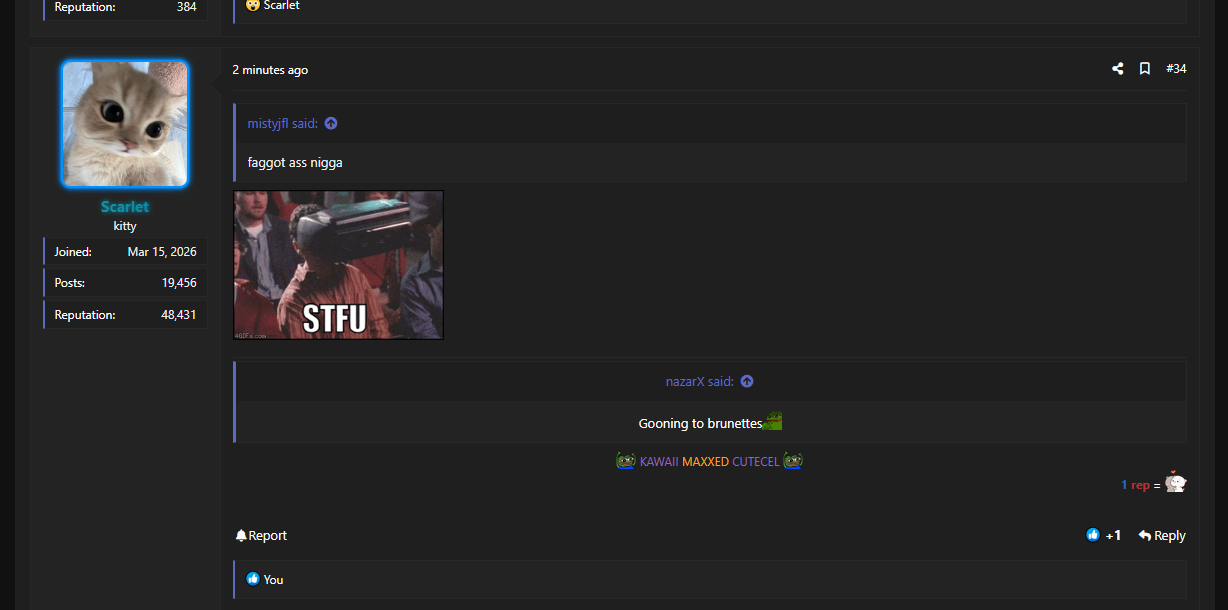
Task: Bookmark post #34 with the bookmark icon
Action: [1145, 69]
